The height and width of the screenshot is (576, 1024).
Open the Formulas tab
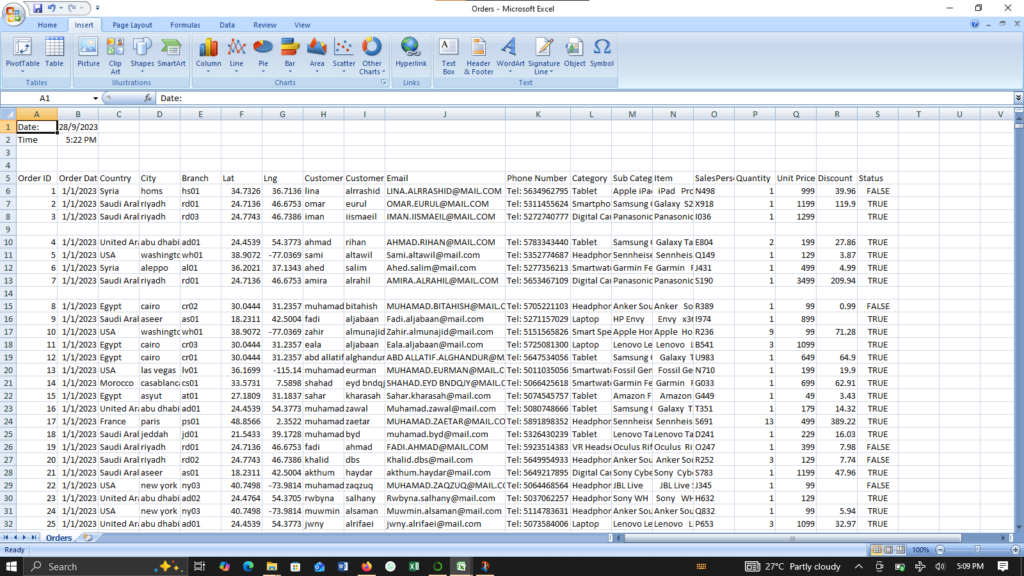185,25
